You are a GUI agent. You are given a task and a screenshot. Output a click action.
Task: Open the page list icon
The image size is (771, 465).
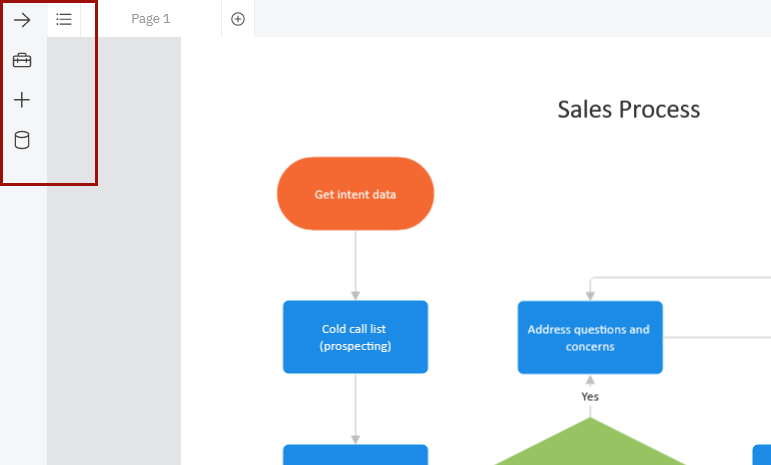coord(64,19)
